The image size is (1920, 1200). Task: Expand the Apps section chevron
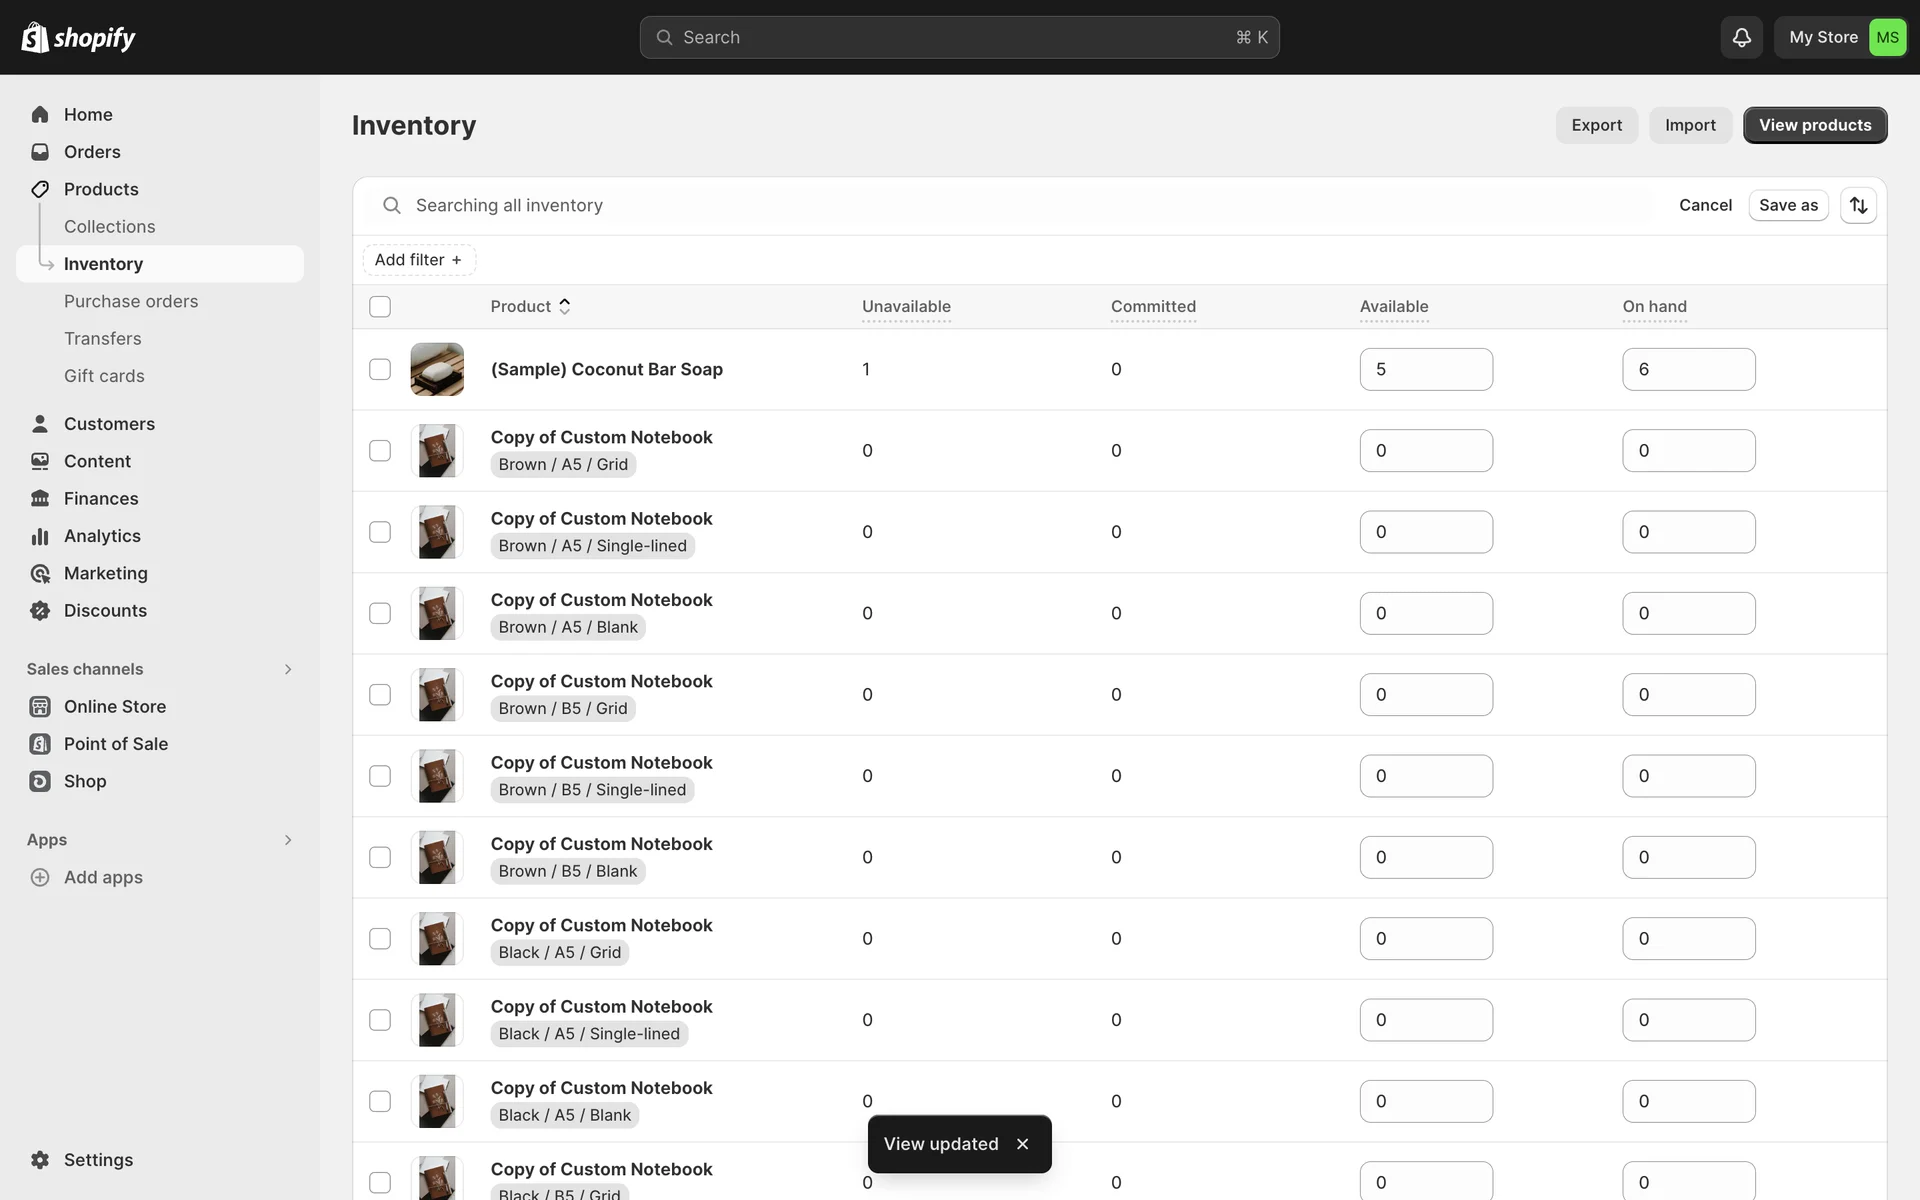(288, 840)
